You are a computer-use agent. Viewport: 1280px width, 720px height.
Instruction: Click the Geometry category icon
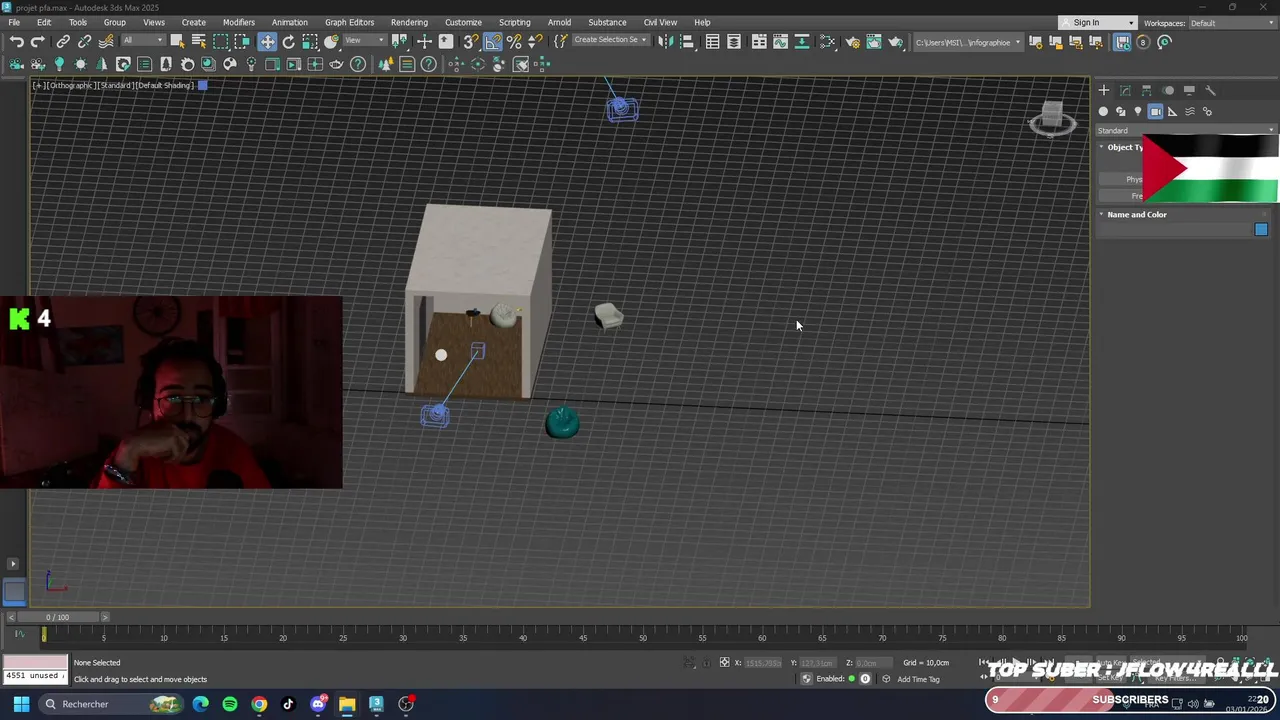1103,112
